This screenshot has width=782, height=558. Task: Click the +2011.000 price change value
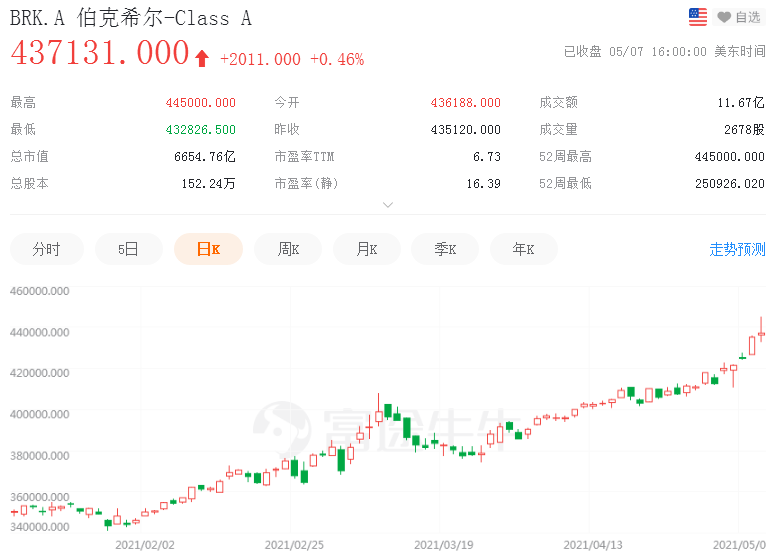coord(260,59)
